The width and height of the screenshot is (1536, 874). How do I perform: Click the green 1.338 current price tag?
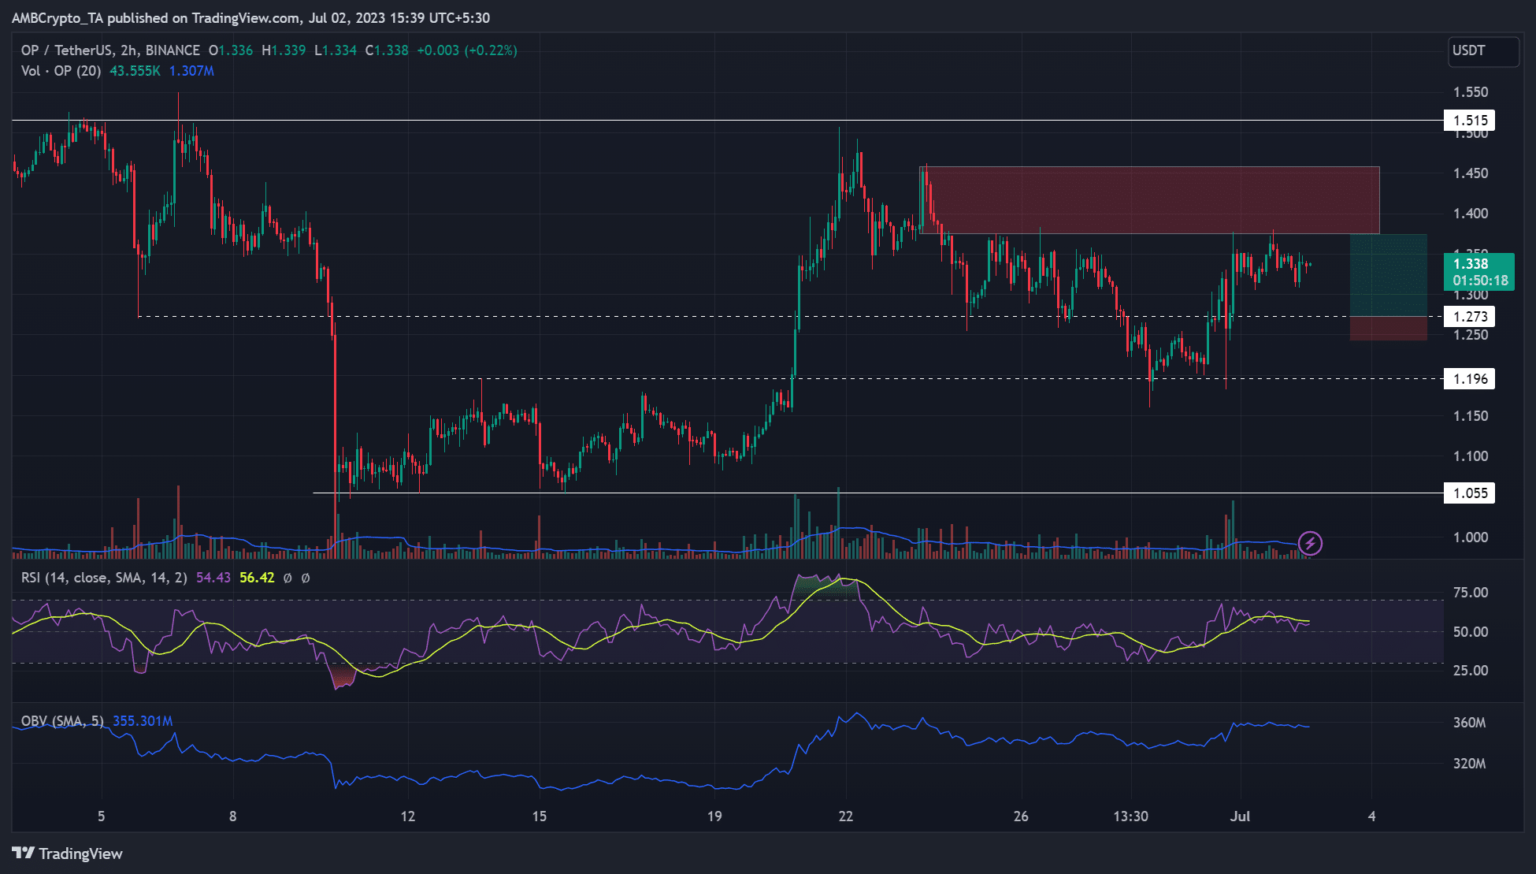(1478, 271)
